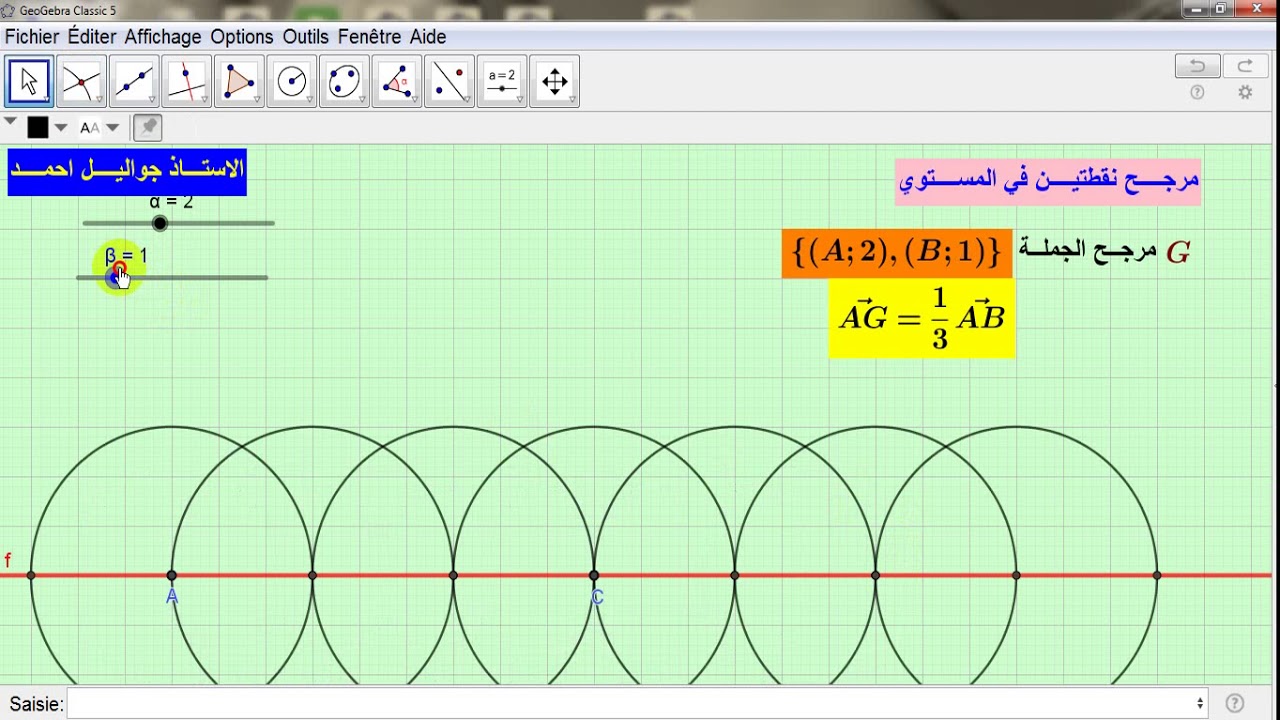Open the settings gear icon

[1245, 92]
